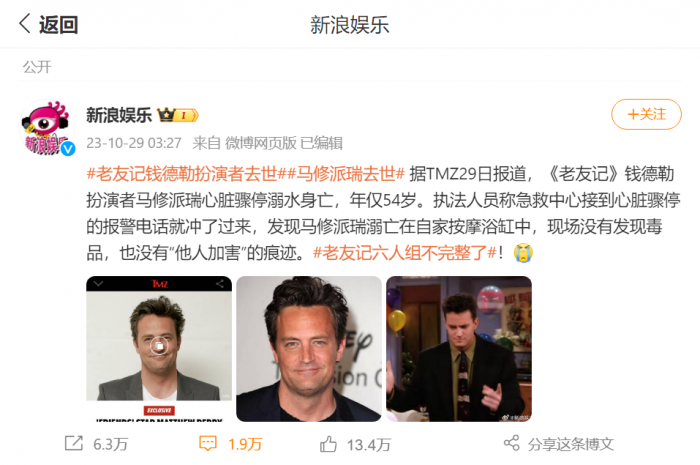Click the blue verified V badge
Viewport: 700px width, 465px height.
(x=68, y=148)
